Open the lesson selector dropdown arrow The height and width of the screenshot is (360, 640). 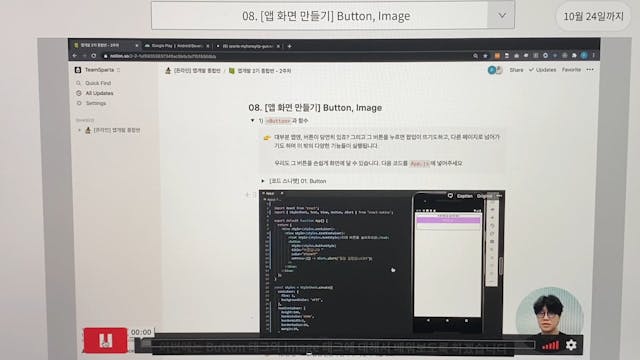tap(502, 16)
